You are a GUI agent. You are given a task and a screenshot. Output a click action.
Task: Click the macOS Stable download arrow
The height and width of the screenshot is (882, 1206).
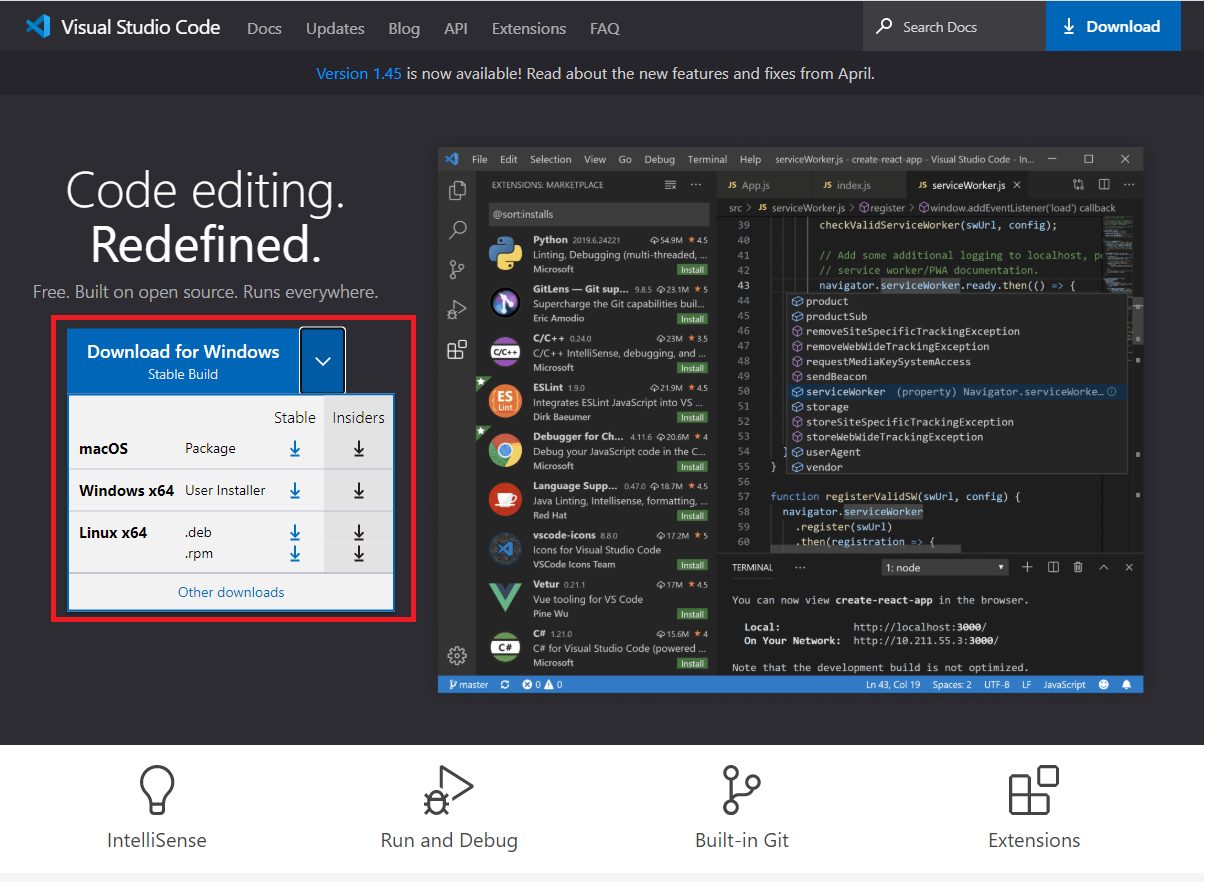(x=295, y=449)
